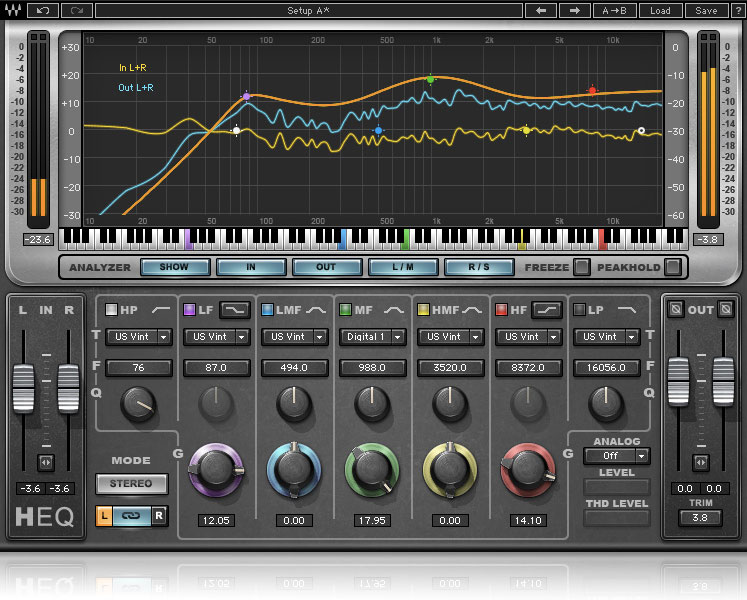Toggle the HP band on
Image resolution: width=747 pixels, height=600 pixels.
[111, 310]
